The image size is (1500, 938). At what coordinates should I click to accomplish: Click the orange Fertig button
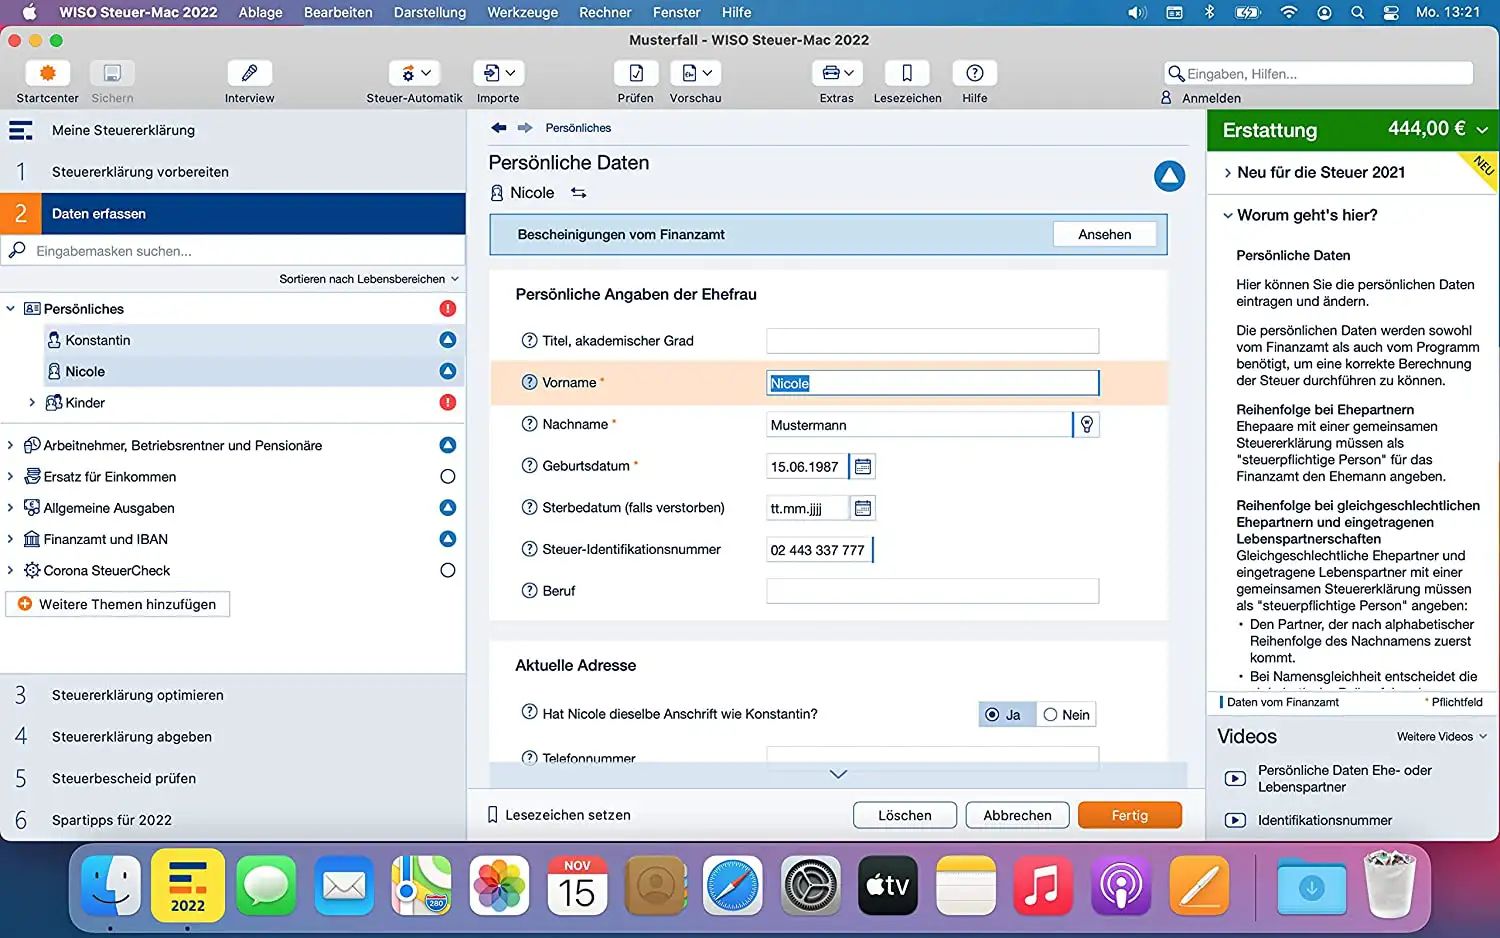(x=1129, y=816)
